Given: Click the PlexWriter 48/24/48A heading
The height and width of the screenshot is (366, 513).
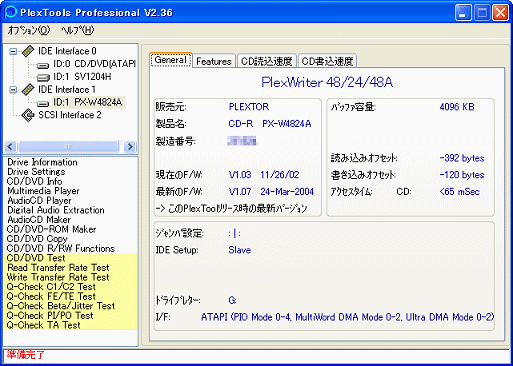Looking at the screenshot, I should pos(327,82).
